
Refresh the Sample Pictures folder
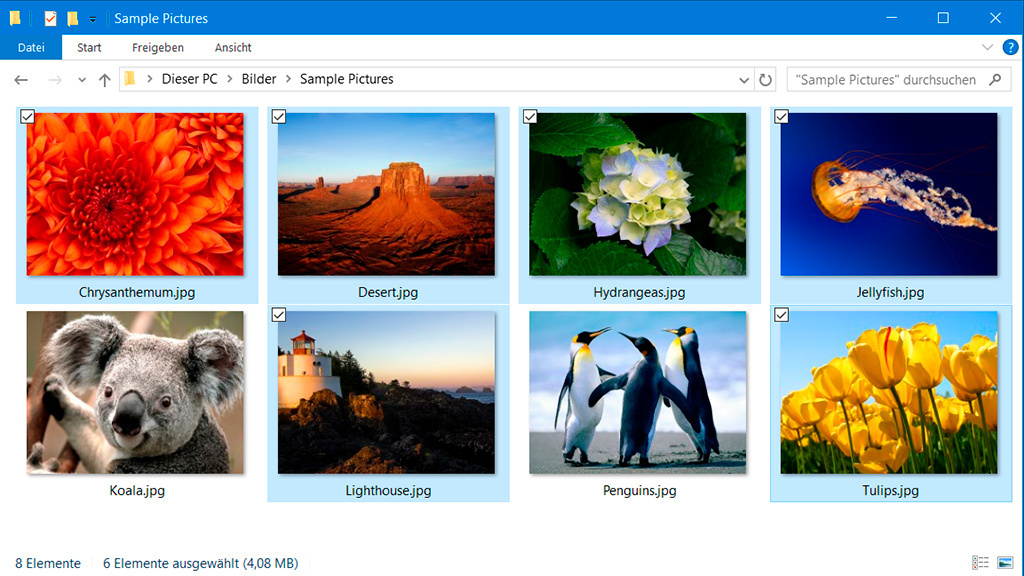point(765,80)
